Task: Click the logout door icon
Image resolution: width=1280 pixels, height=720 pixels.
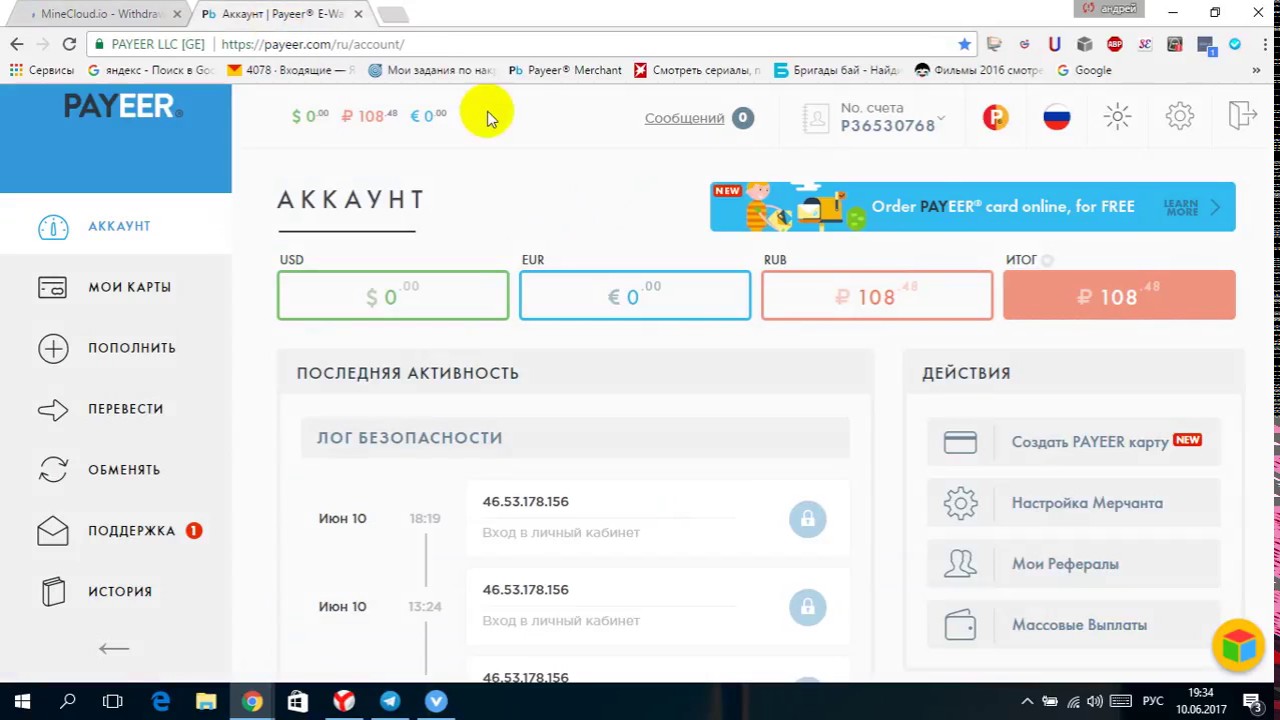Action: (1242, 115)
